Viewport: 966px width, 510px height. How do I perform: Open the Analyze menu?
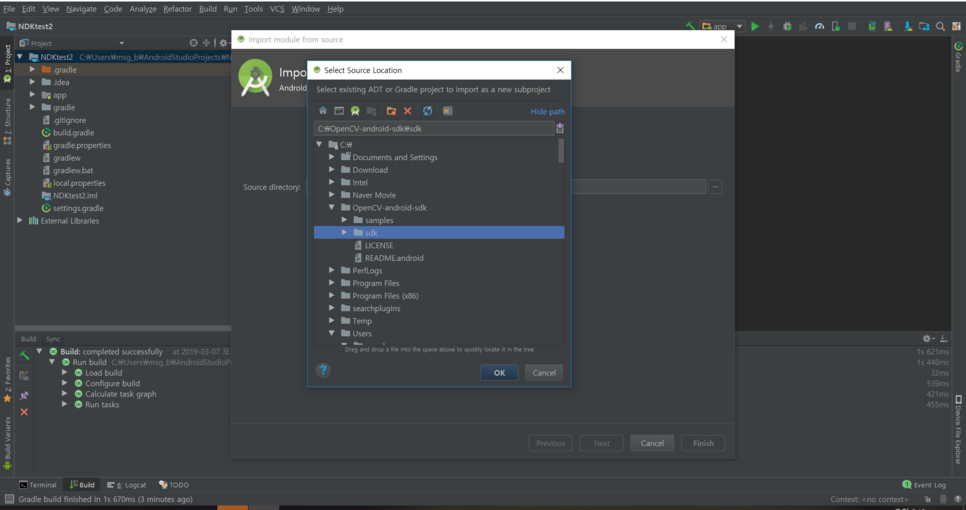(142, 9)
